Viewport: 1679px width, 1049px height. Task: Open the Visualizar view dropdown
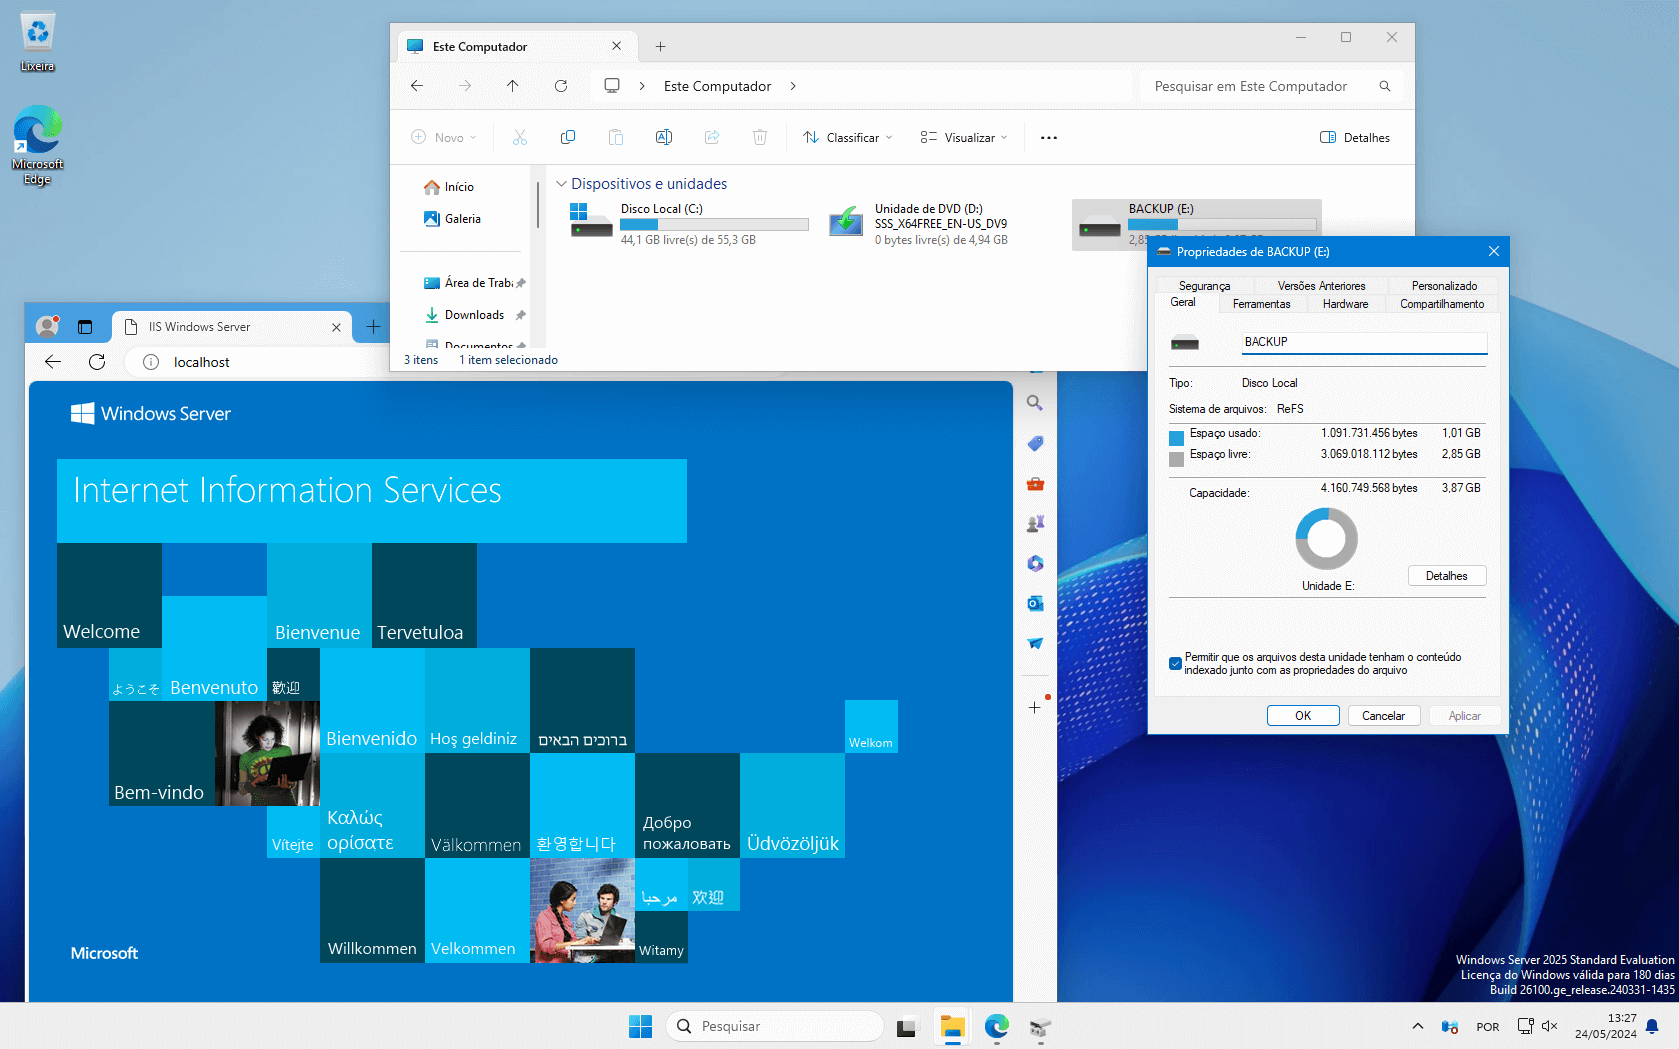tap(963, 137)
